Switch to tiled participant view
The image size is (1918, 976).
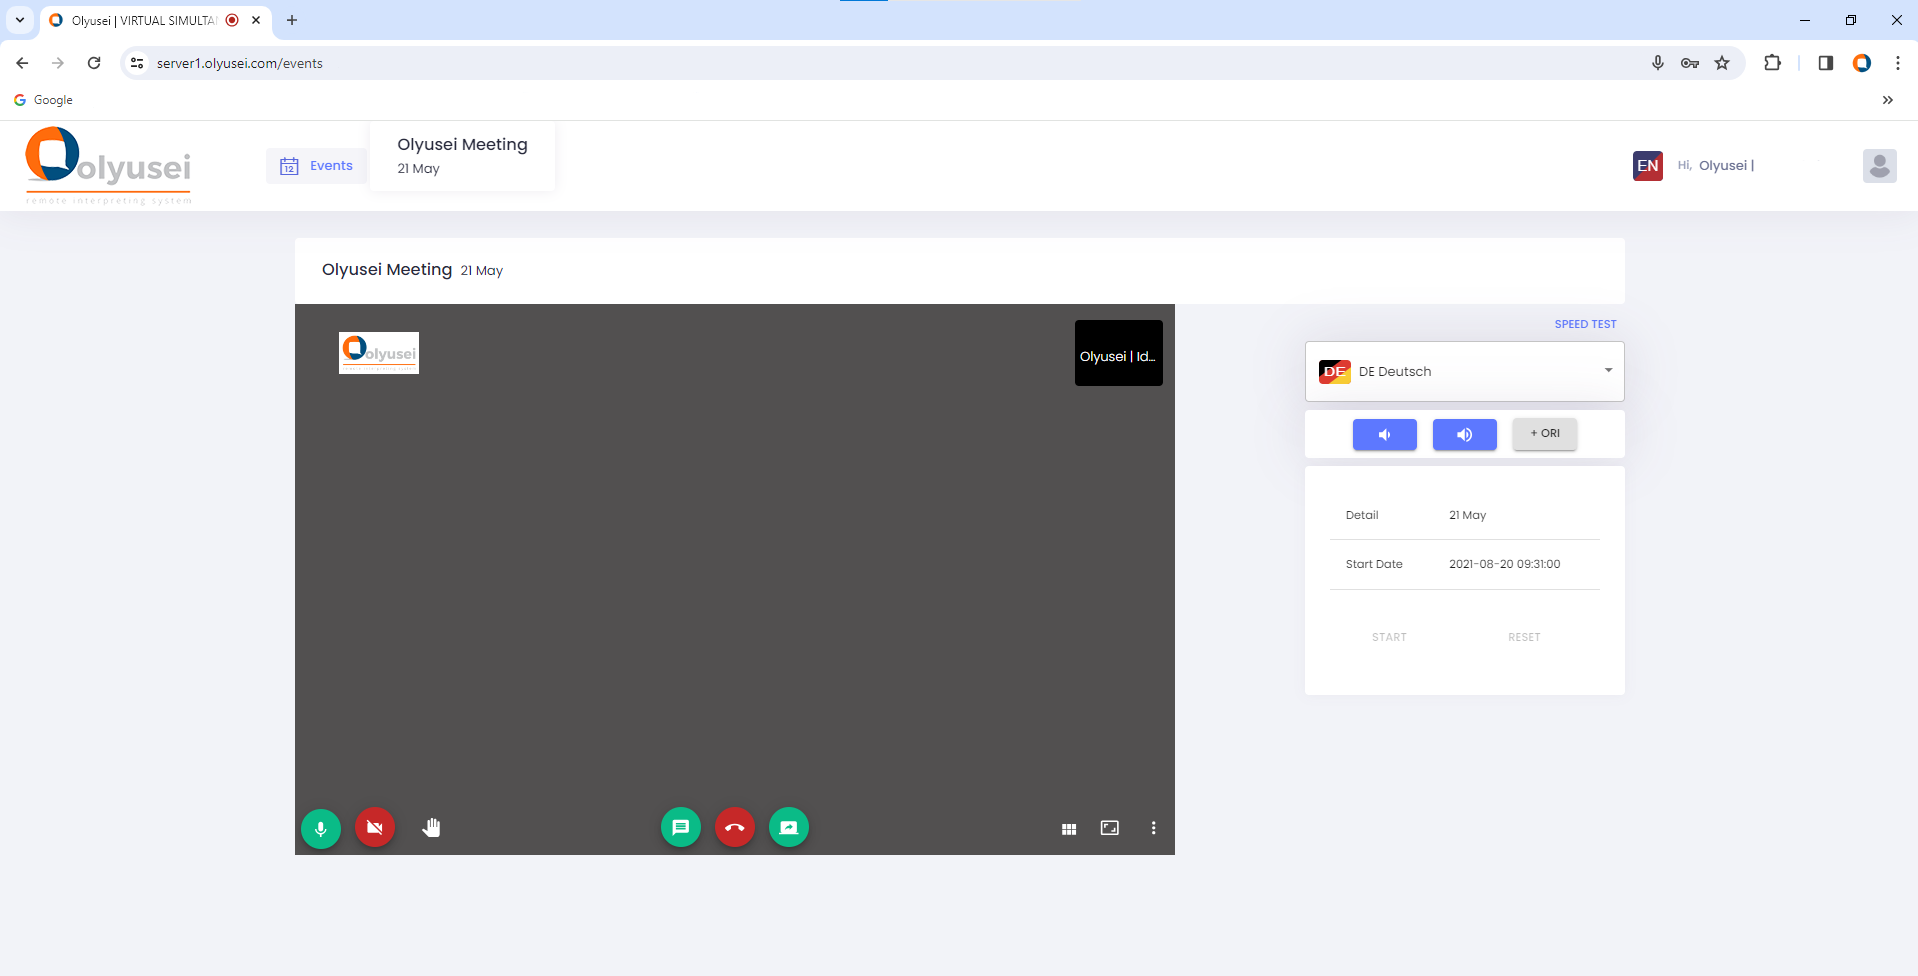pyautogui.click(x=1069, y=828)
